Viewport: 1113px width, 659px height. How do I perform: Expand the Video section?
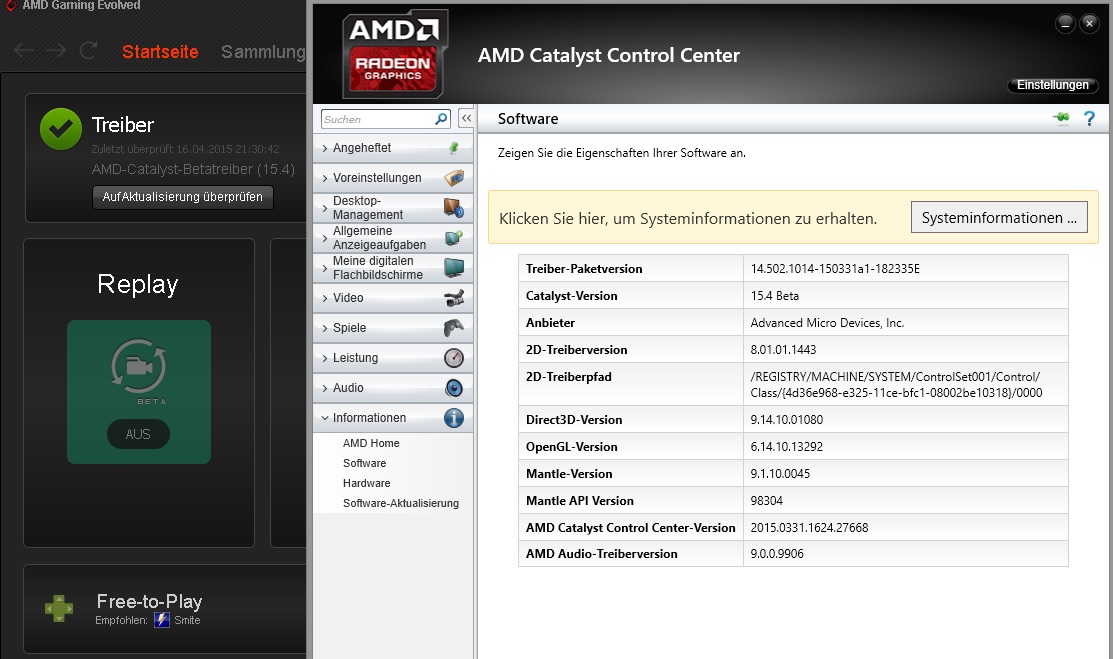click(325, 298)
